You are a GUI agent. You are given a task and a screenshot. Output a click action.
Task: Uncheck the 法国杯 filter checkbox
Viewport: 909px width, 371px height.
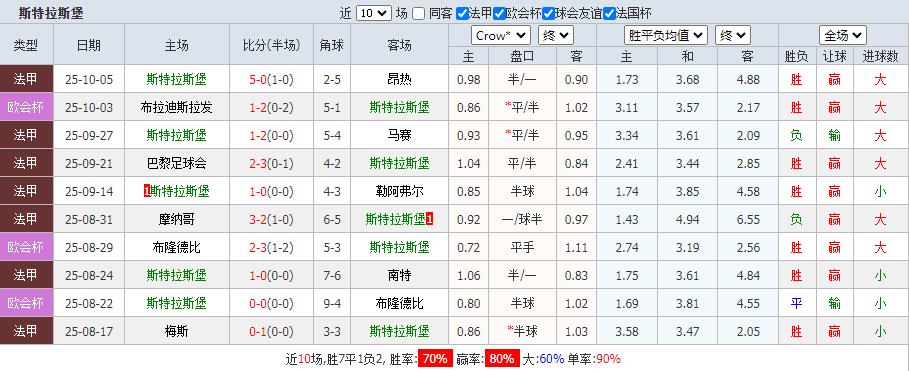pos(609,13)
